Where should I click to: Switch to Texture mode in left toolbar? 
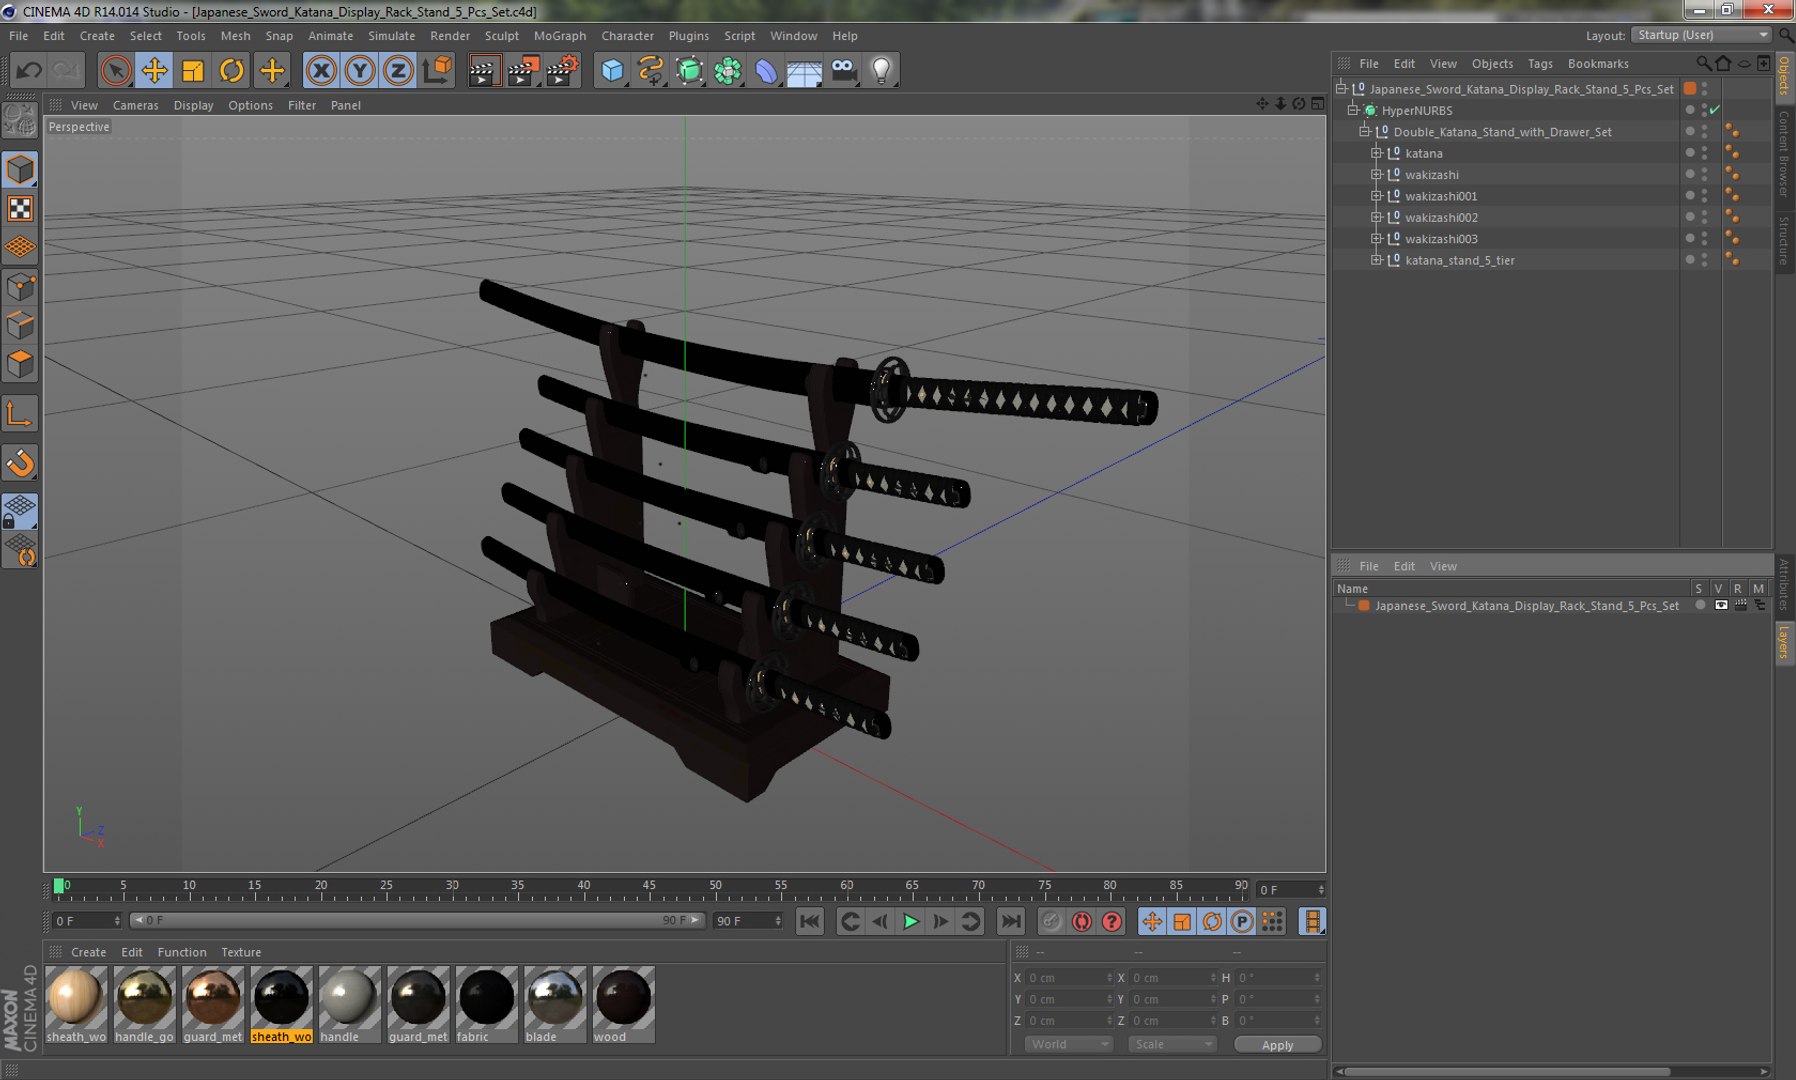[x=20, y=208]
